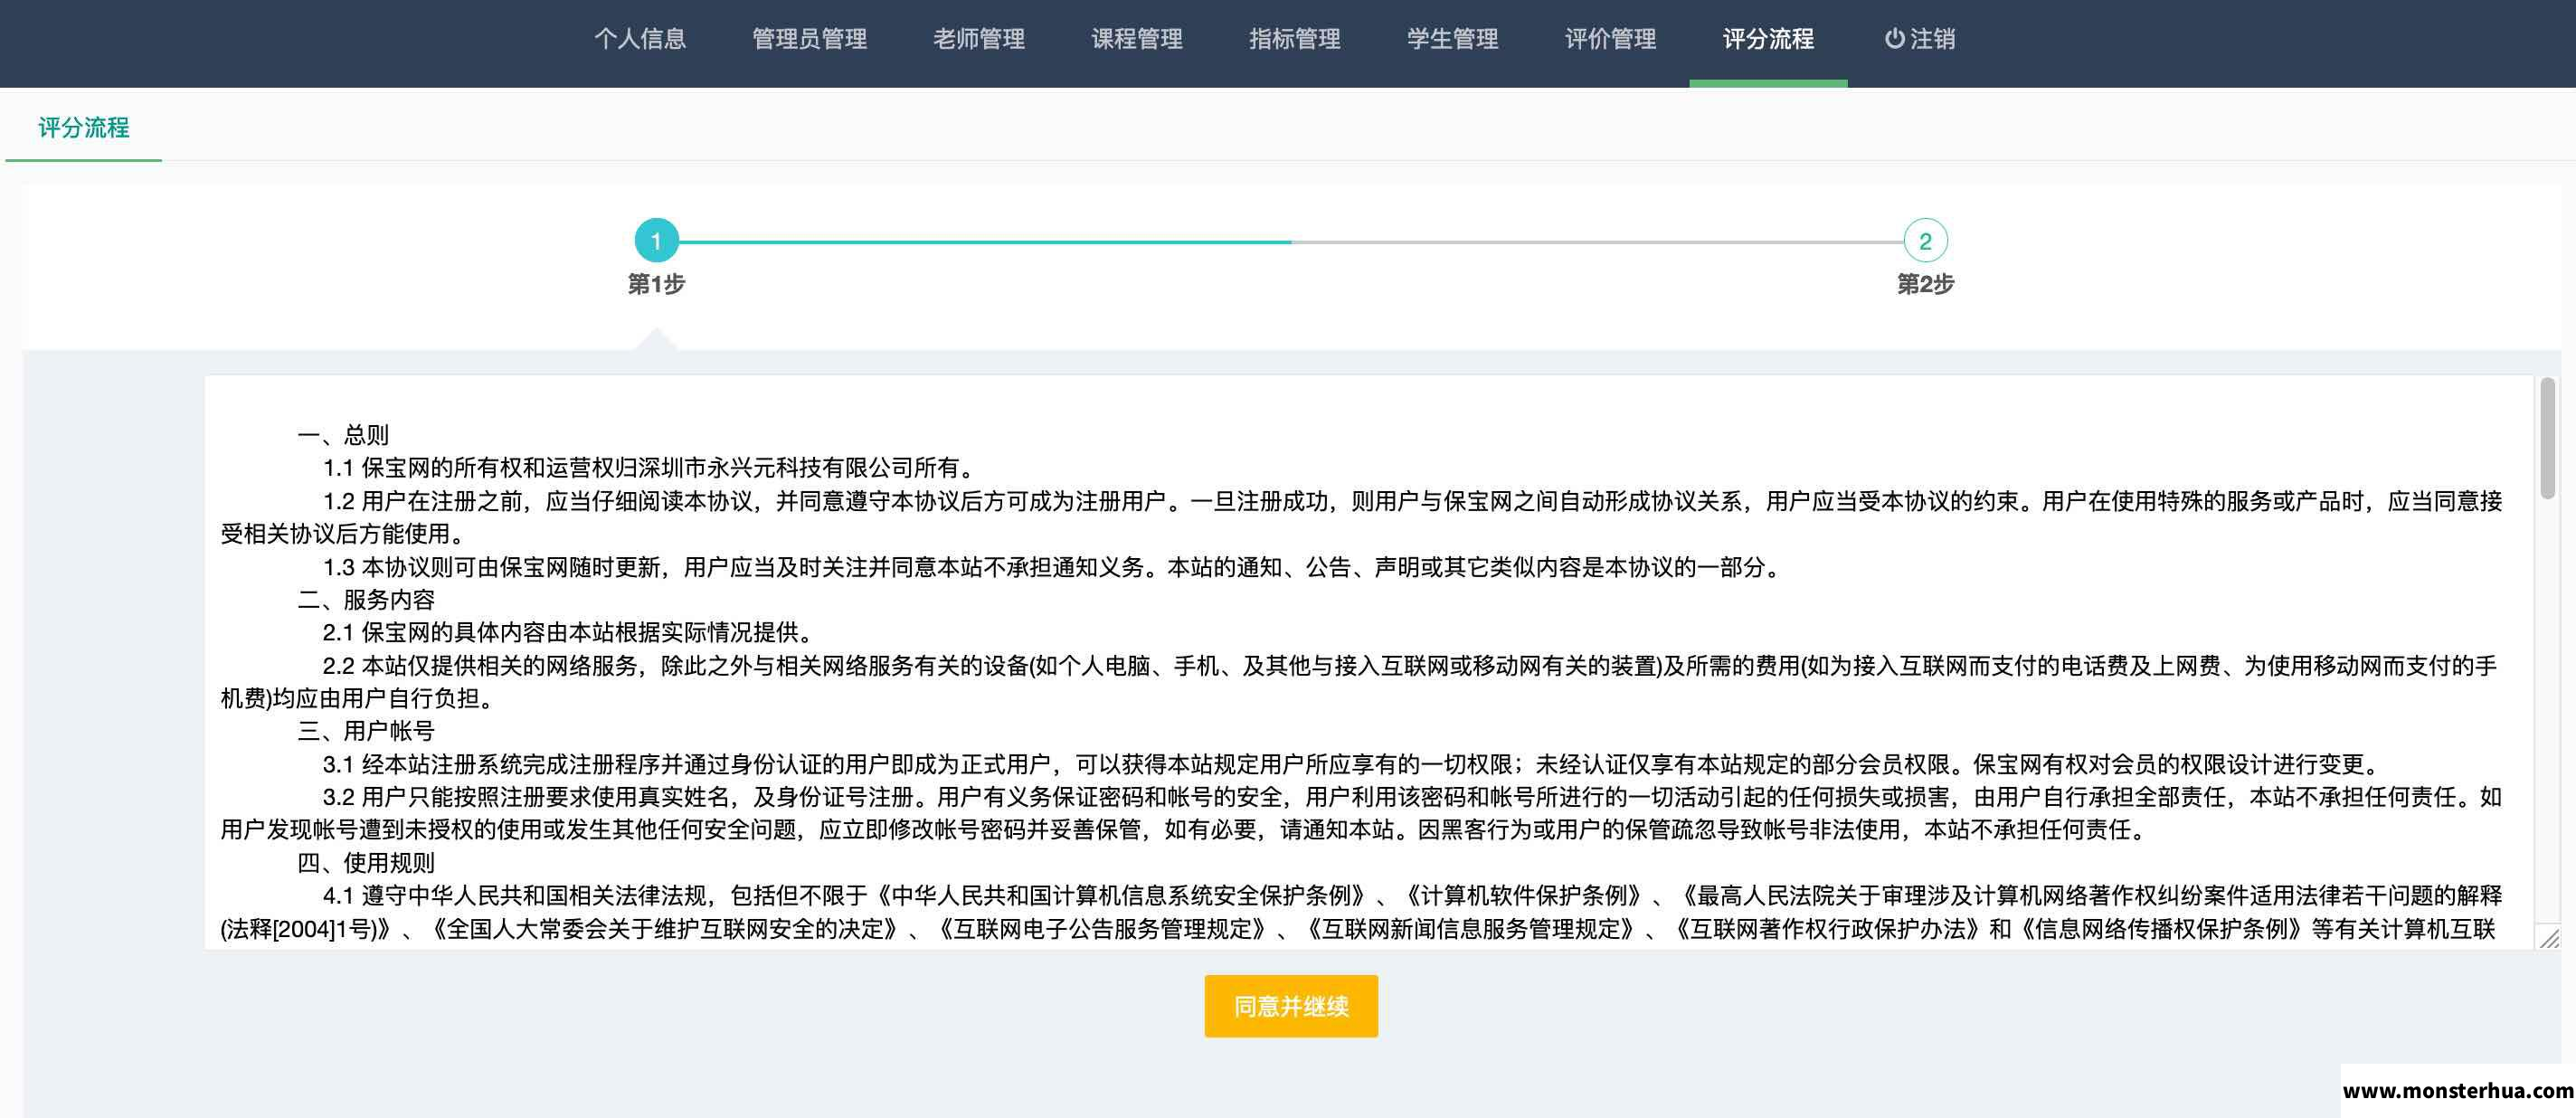Click the 注销 logout power icon
The image size is (2576, 1118).
1894,39
